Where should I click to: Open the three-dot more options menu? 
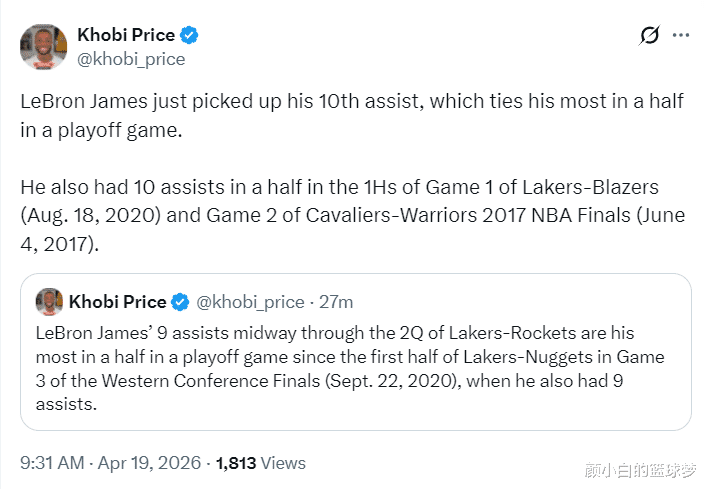681,35
